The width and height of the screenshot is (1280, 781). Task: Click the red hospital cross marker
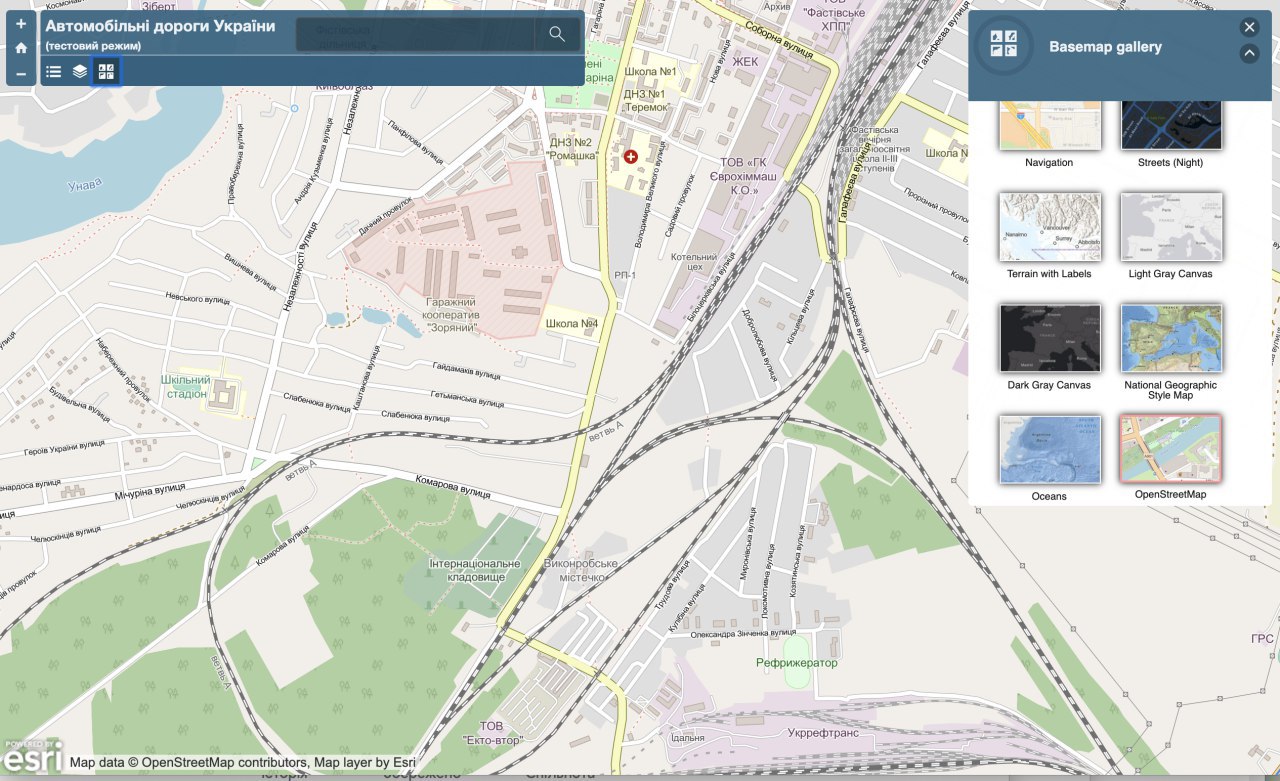(630, 157)
